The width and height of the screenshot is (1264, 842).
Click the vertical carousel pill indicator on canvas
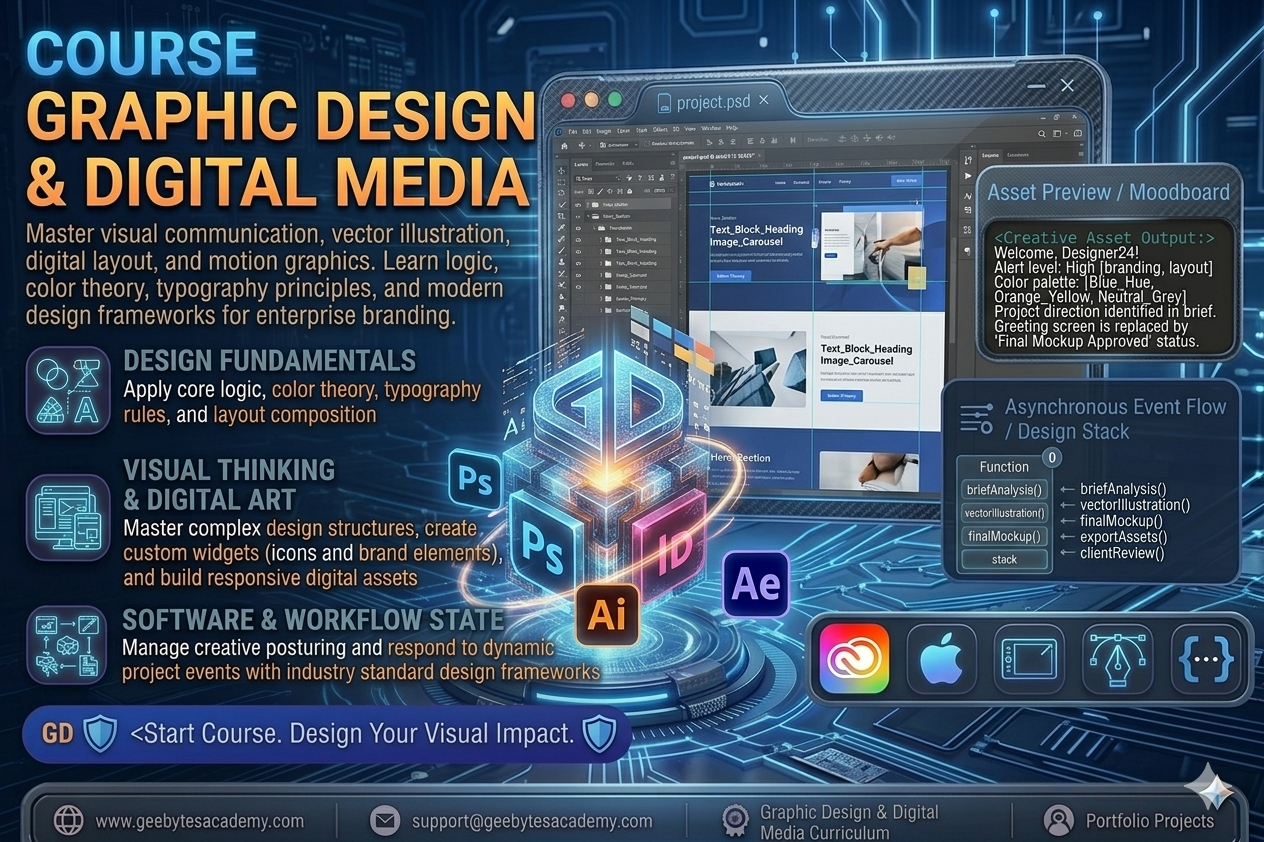[815, 238]
